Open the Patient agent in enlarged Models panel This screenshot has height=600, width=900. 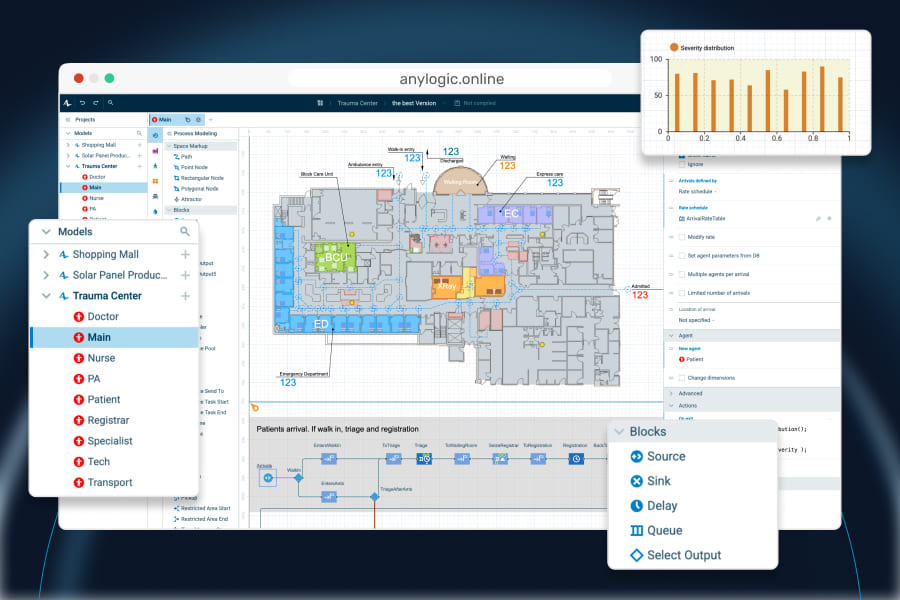[97, 399]
